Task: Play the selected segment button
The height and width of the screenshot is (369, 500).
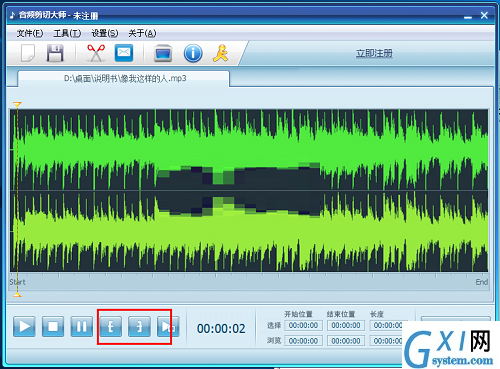Action: pyautogui.click(x=168, y=326)
